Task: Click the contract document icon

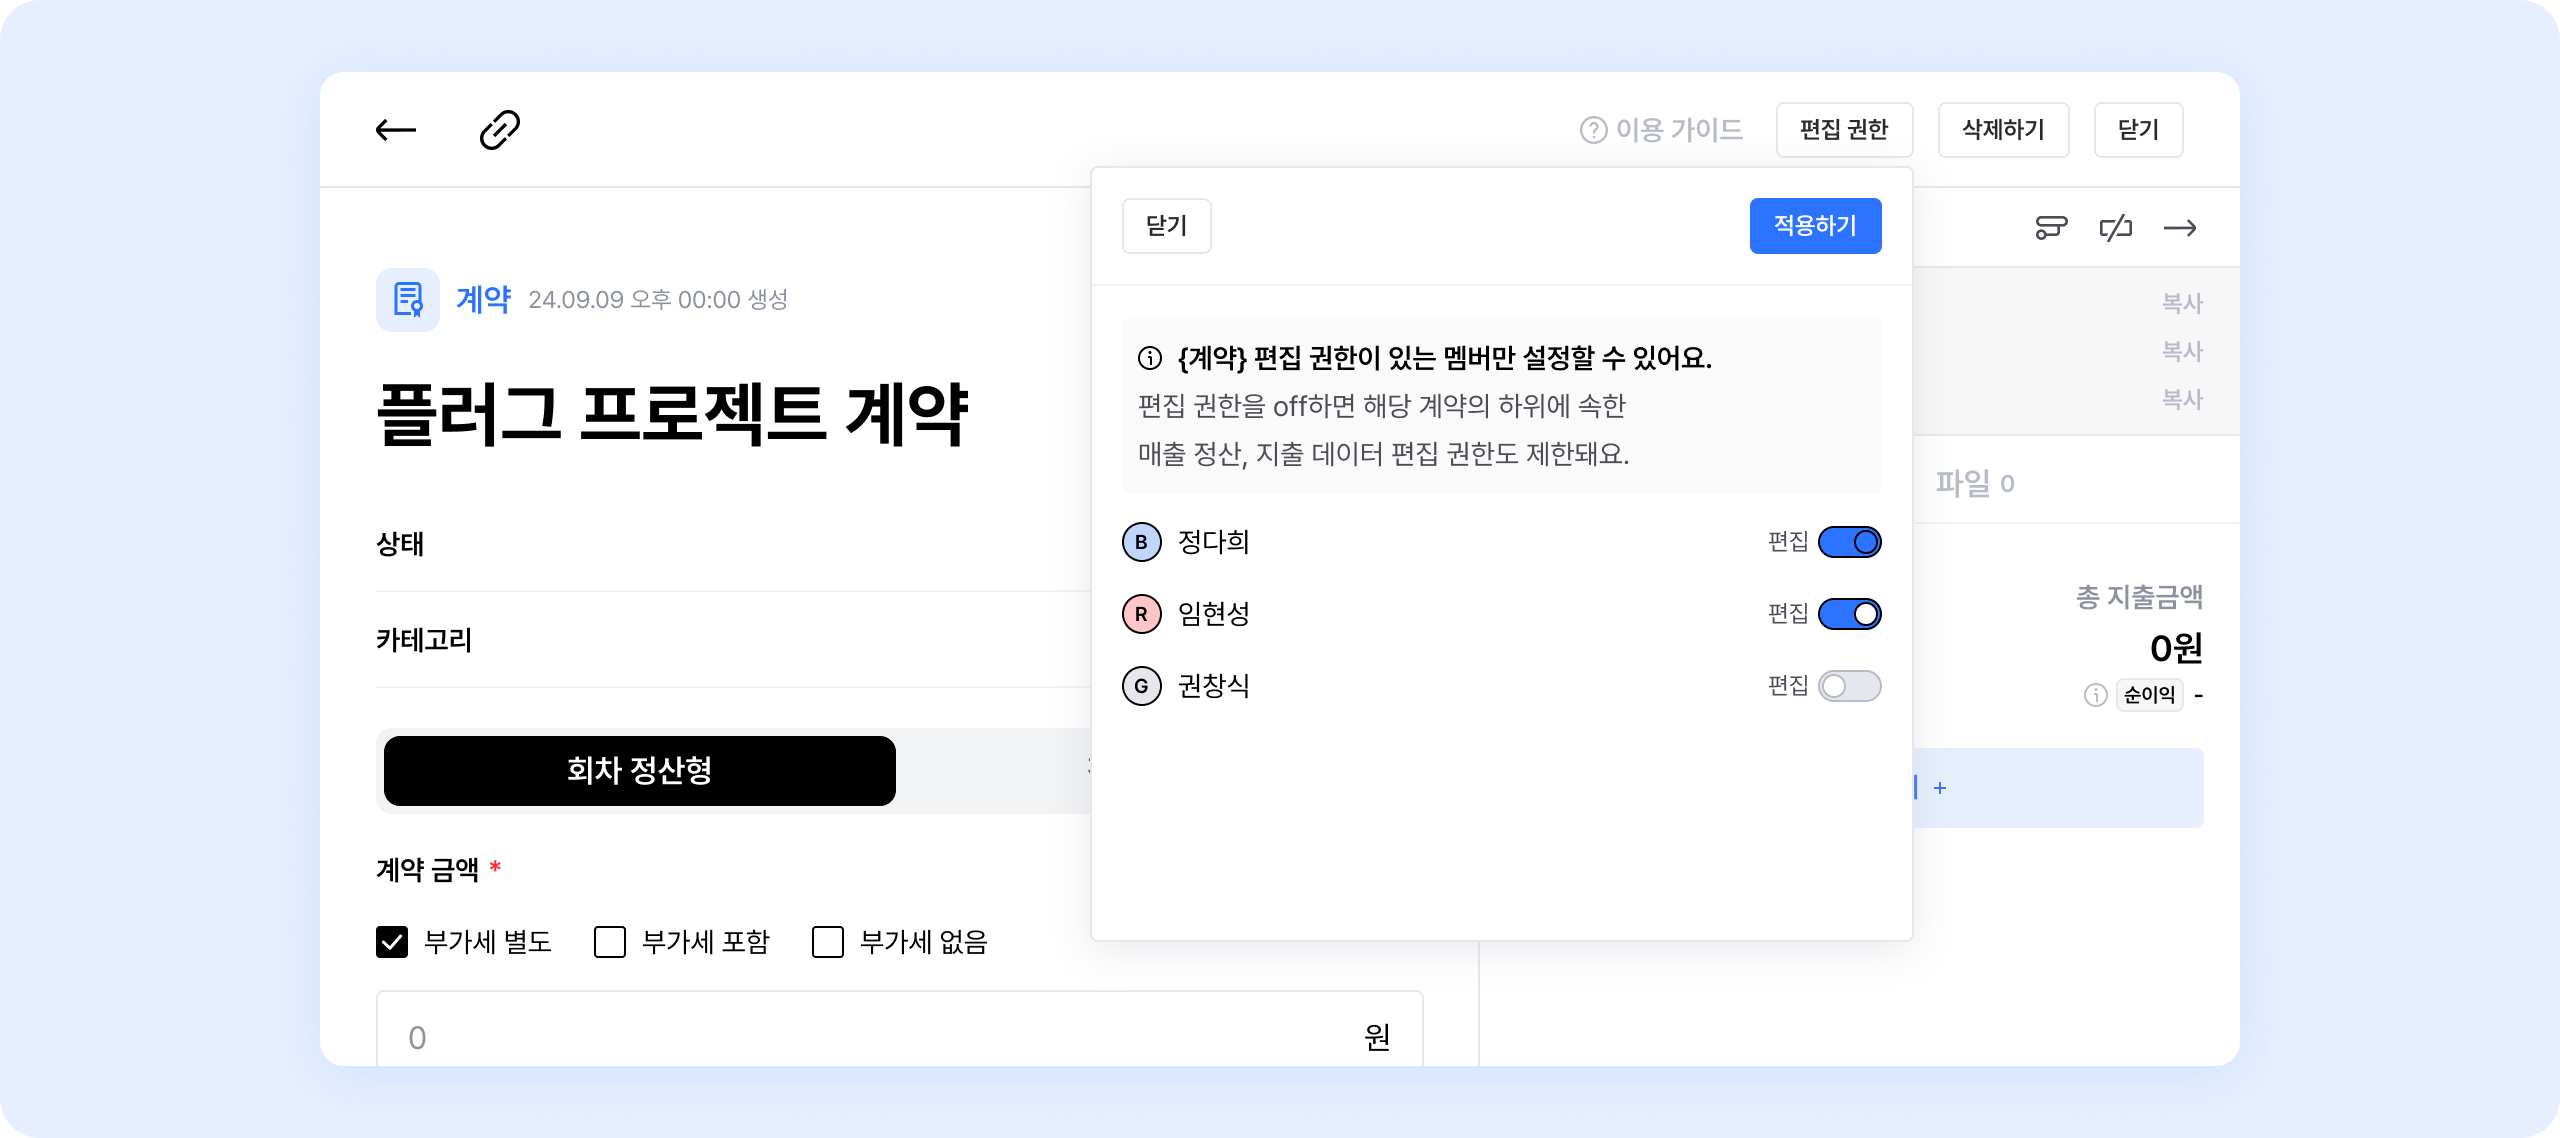Action: (x=408, y=299)
